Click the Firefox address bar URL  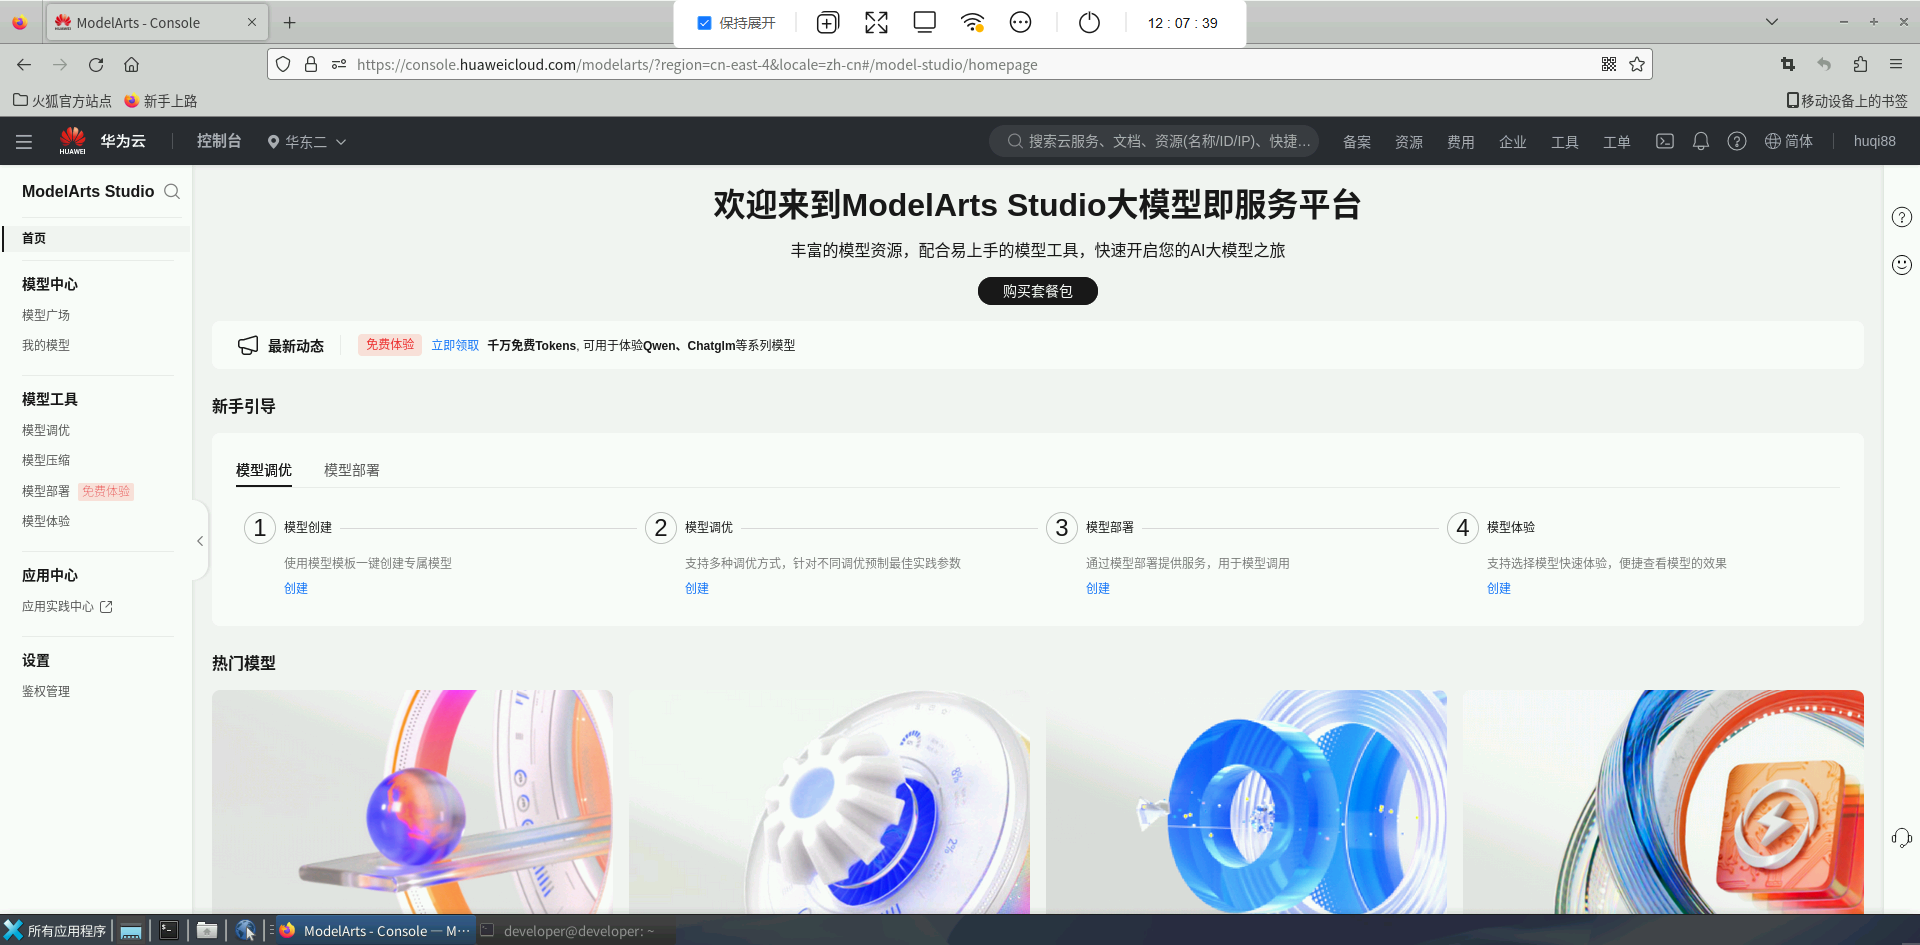coord(697,64)
